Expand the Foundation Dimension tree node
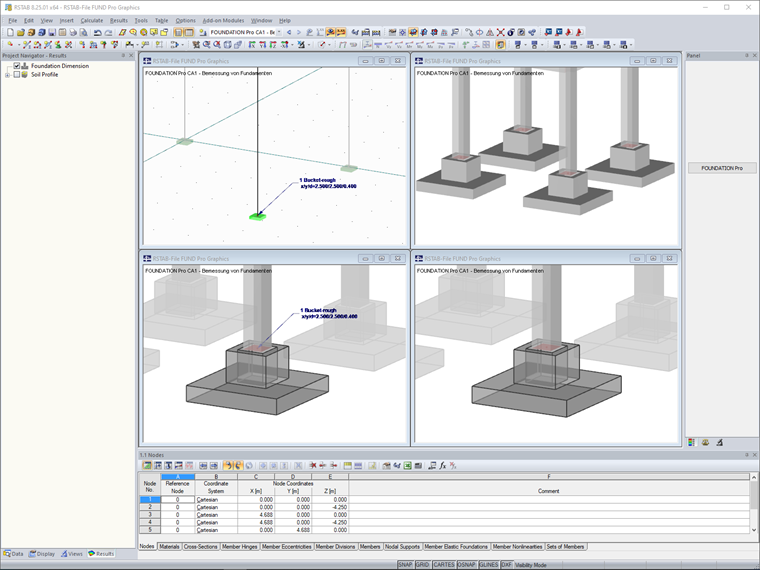Image resolution: width=760 pixels, height=570 pixels. (7, 66)
